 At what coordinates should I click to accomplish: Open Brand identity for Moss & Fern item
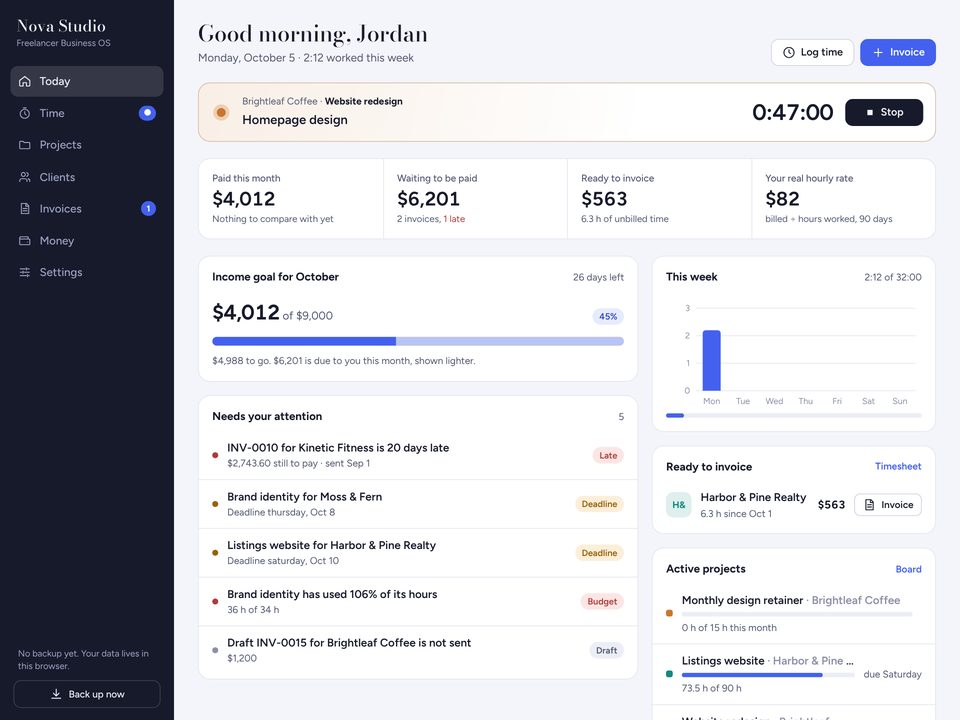[x=418, y=504]
